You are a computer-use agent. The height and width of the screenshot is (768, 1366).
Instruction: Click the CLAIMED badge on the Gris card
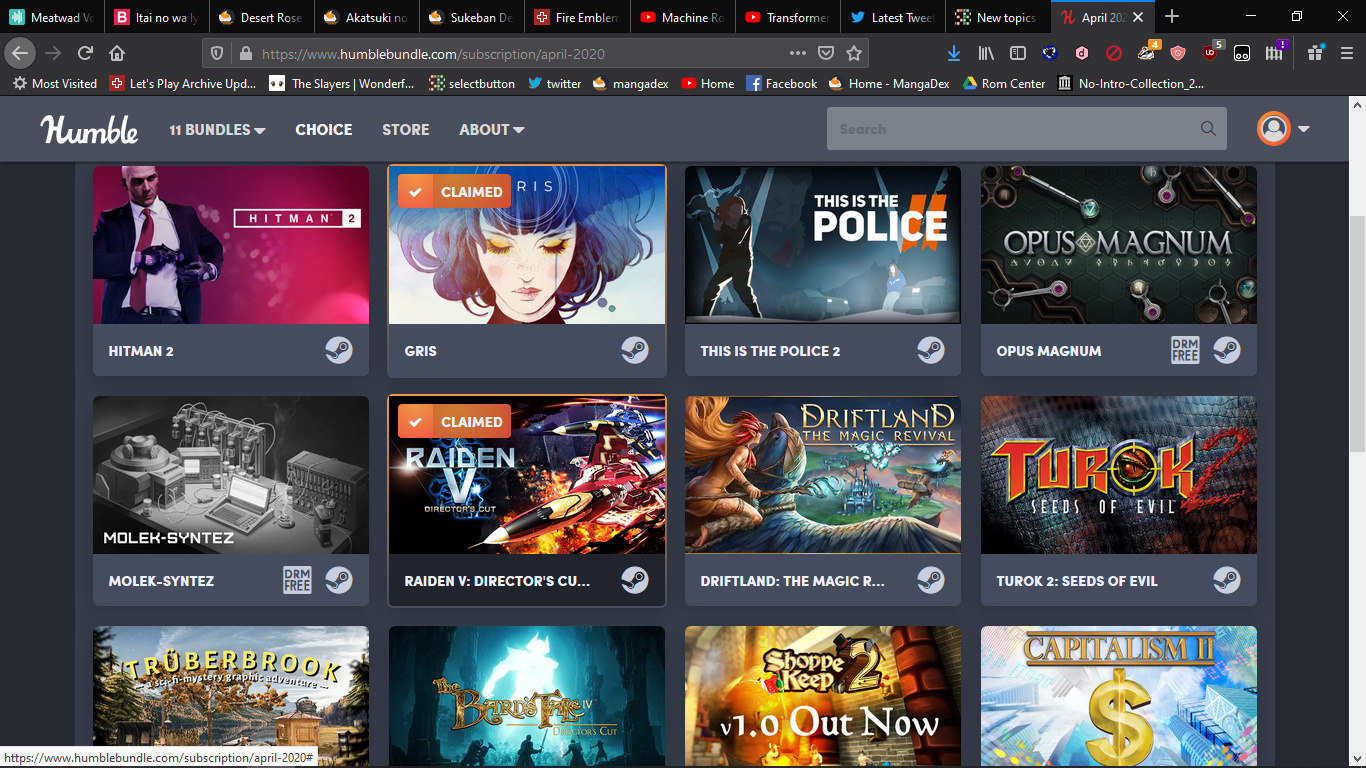[454, 192]
